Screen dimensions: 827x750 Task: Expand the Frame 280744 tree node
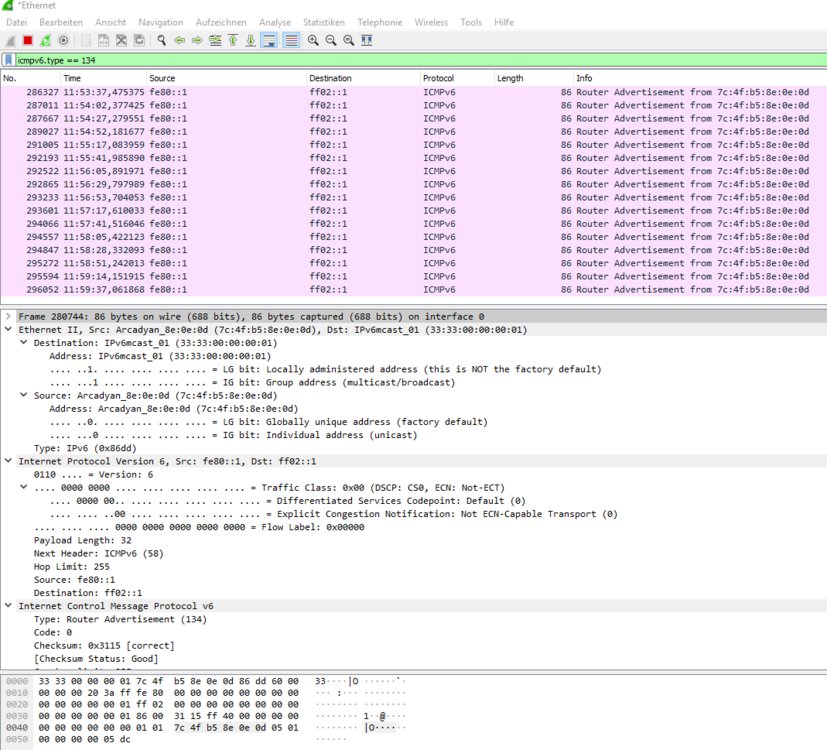[x=9, y=316]
